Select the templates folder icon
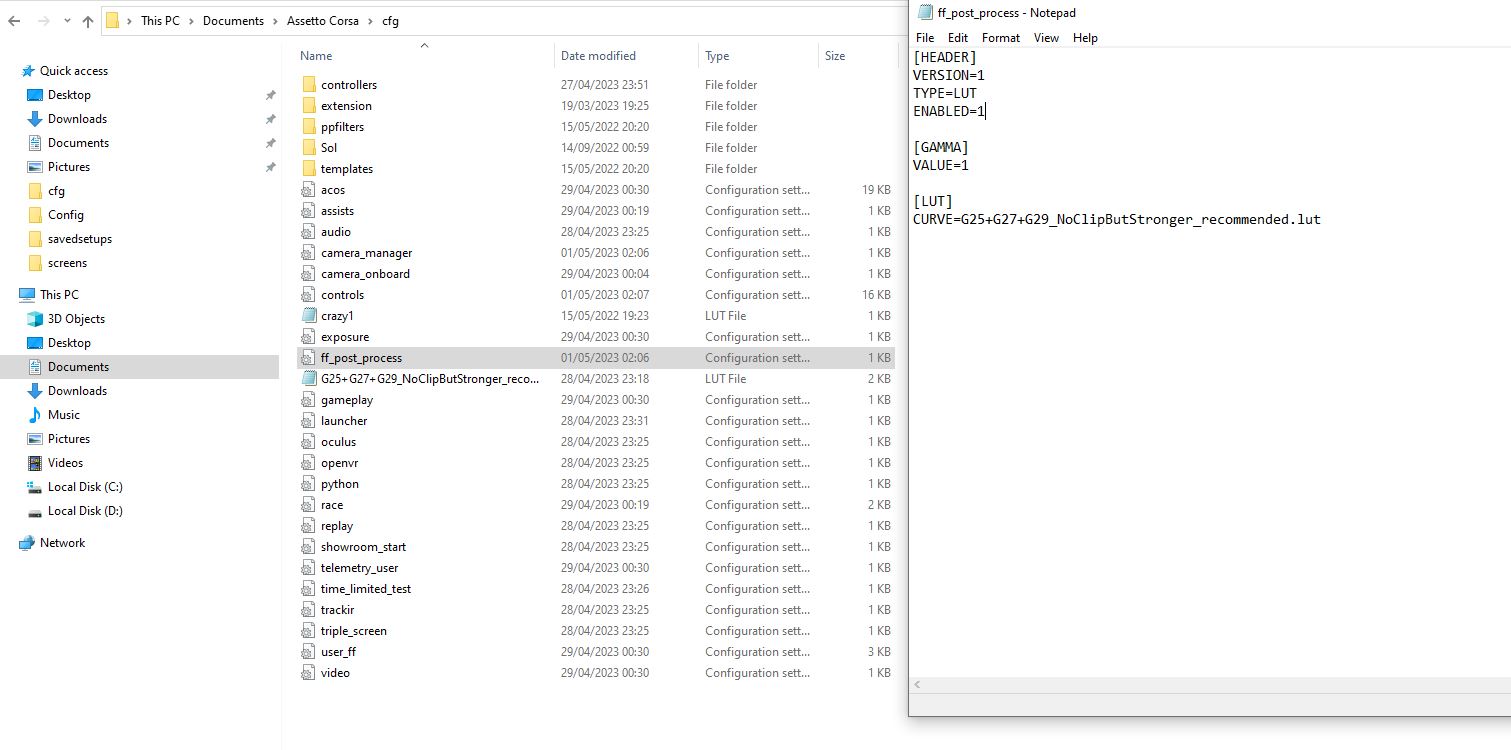The image size is (1511, 750). 309,169
